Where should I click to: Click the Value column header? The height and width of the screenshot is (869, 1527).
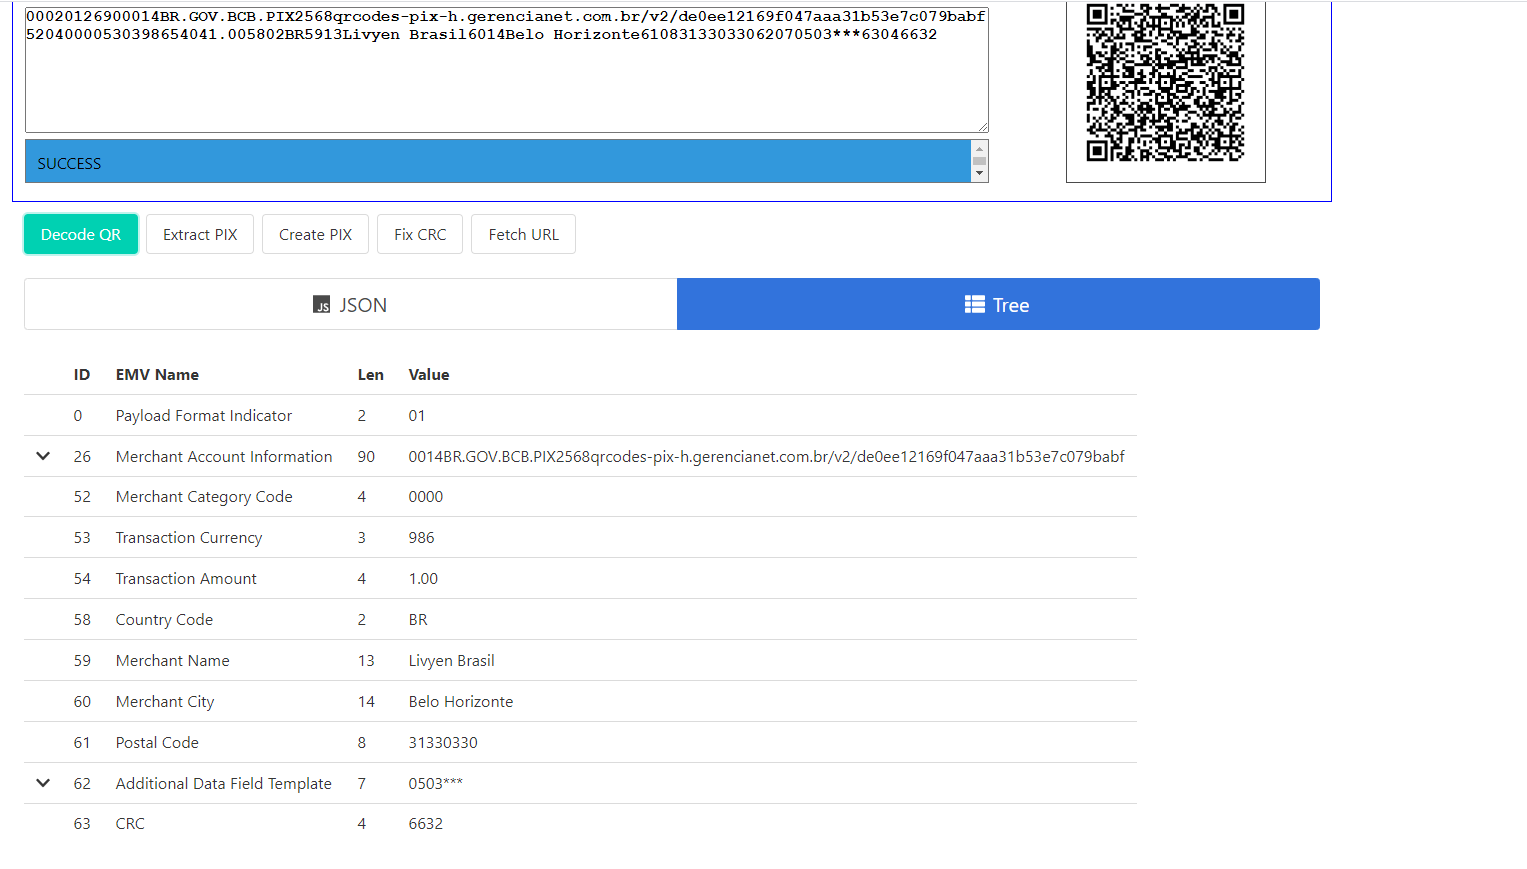coord(428,374)
